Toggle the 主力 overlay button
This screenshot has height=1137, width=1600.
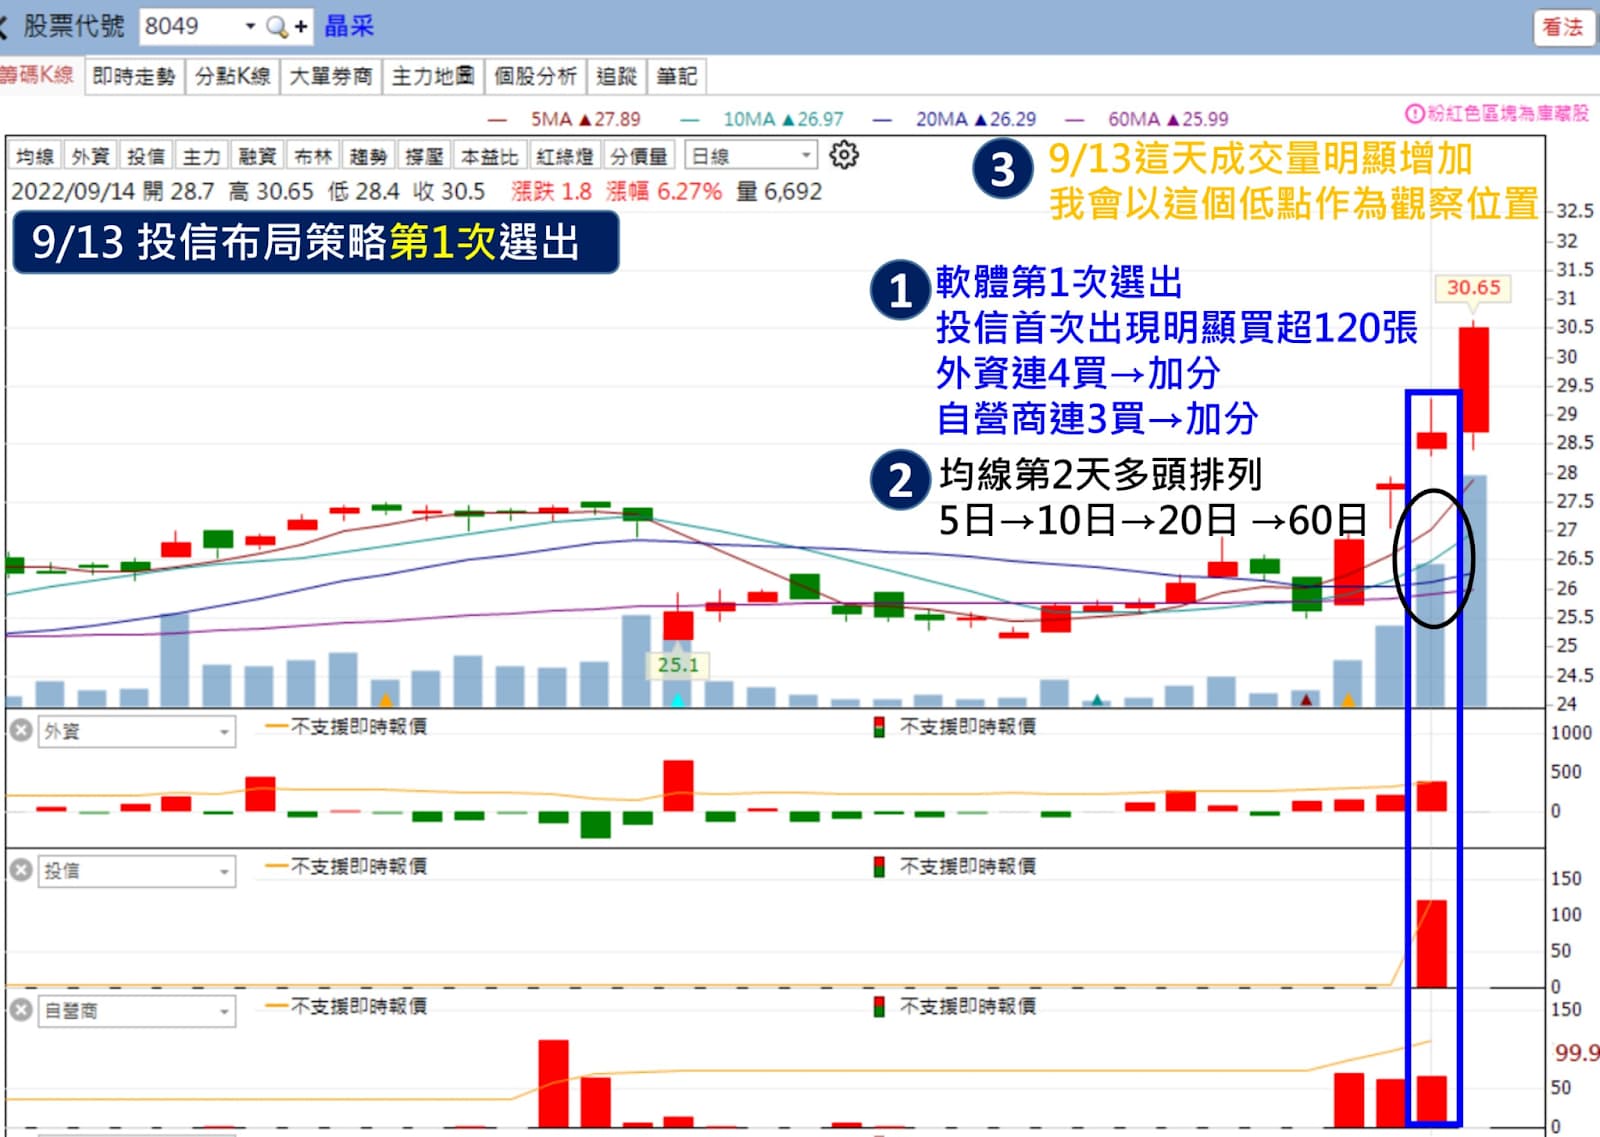(201, 156)
